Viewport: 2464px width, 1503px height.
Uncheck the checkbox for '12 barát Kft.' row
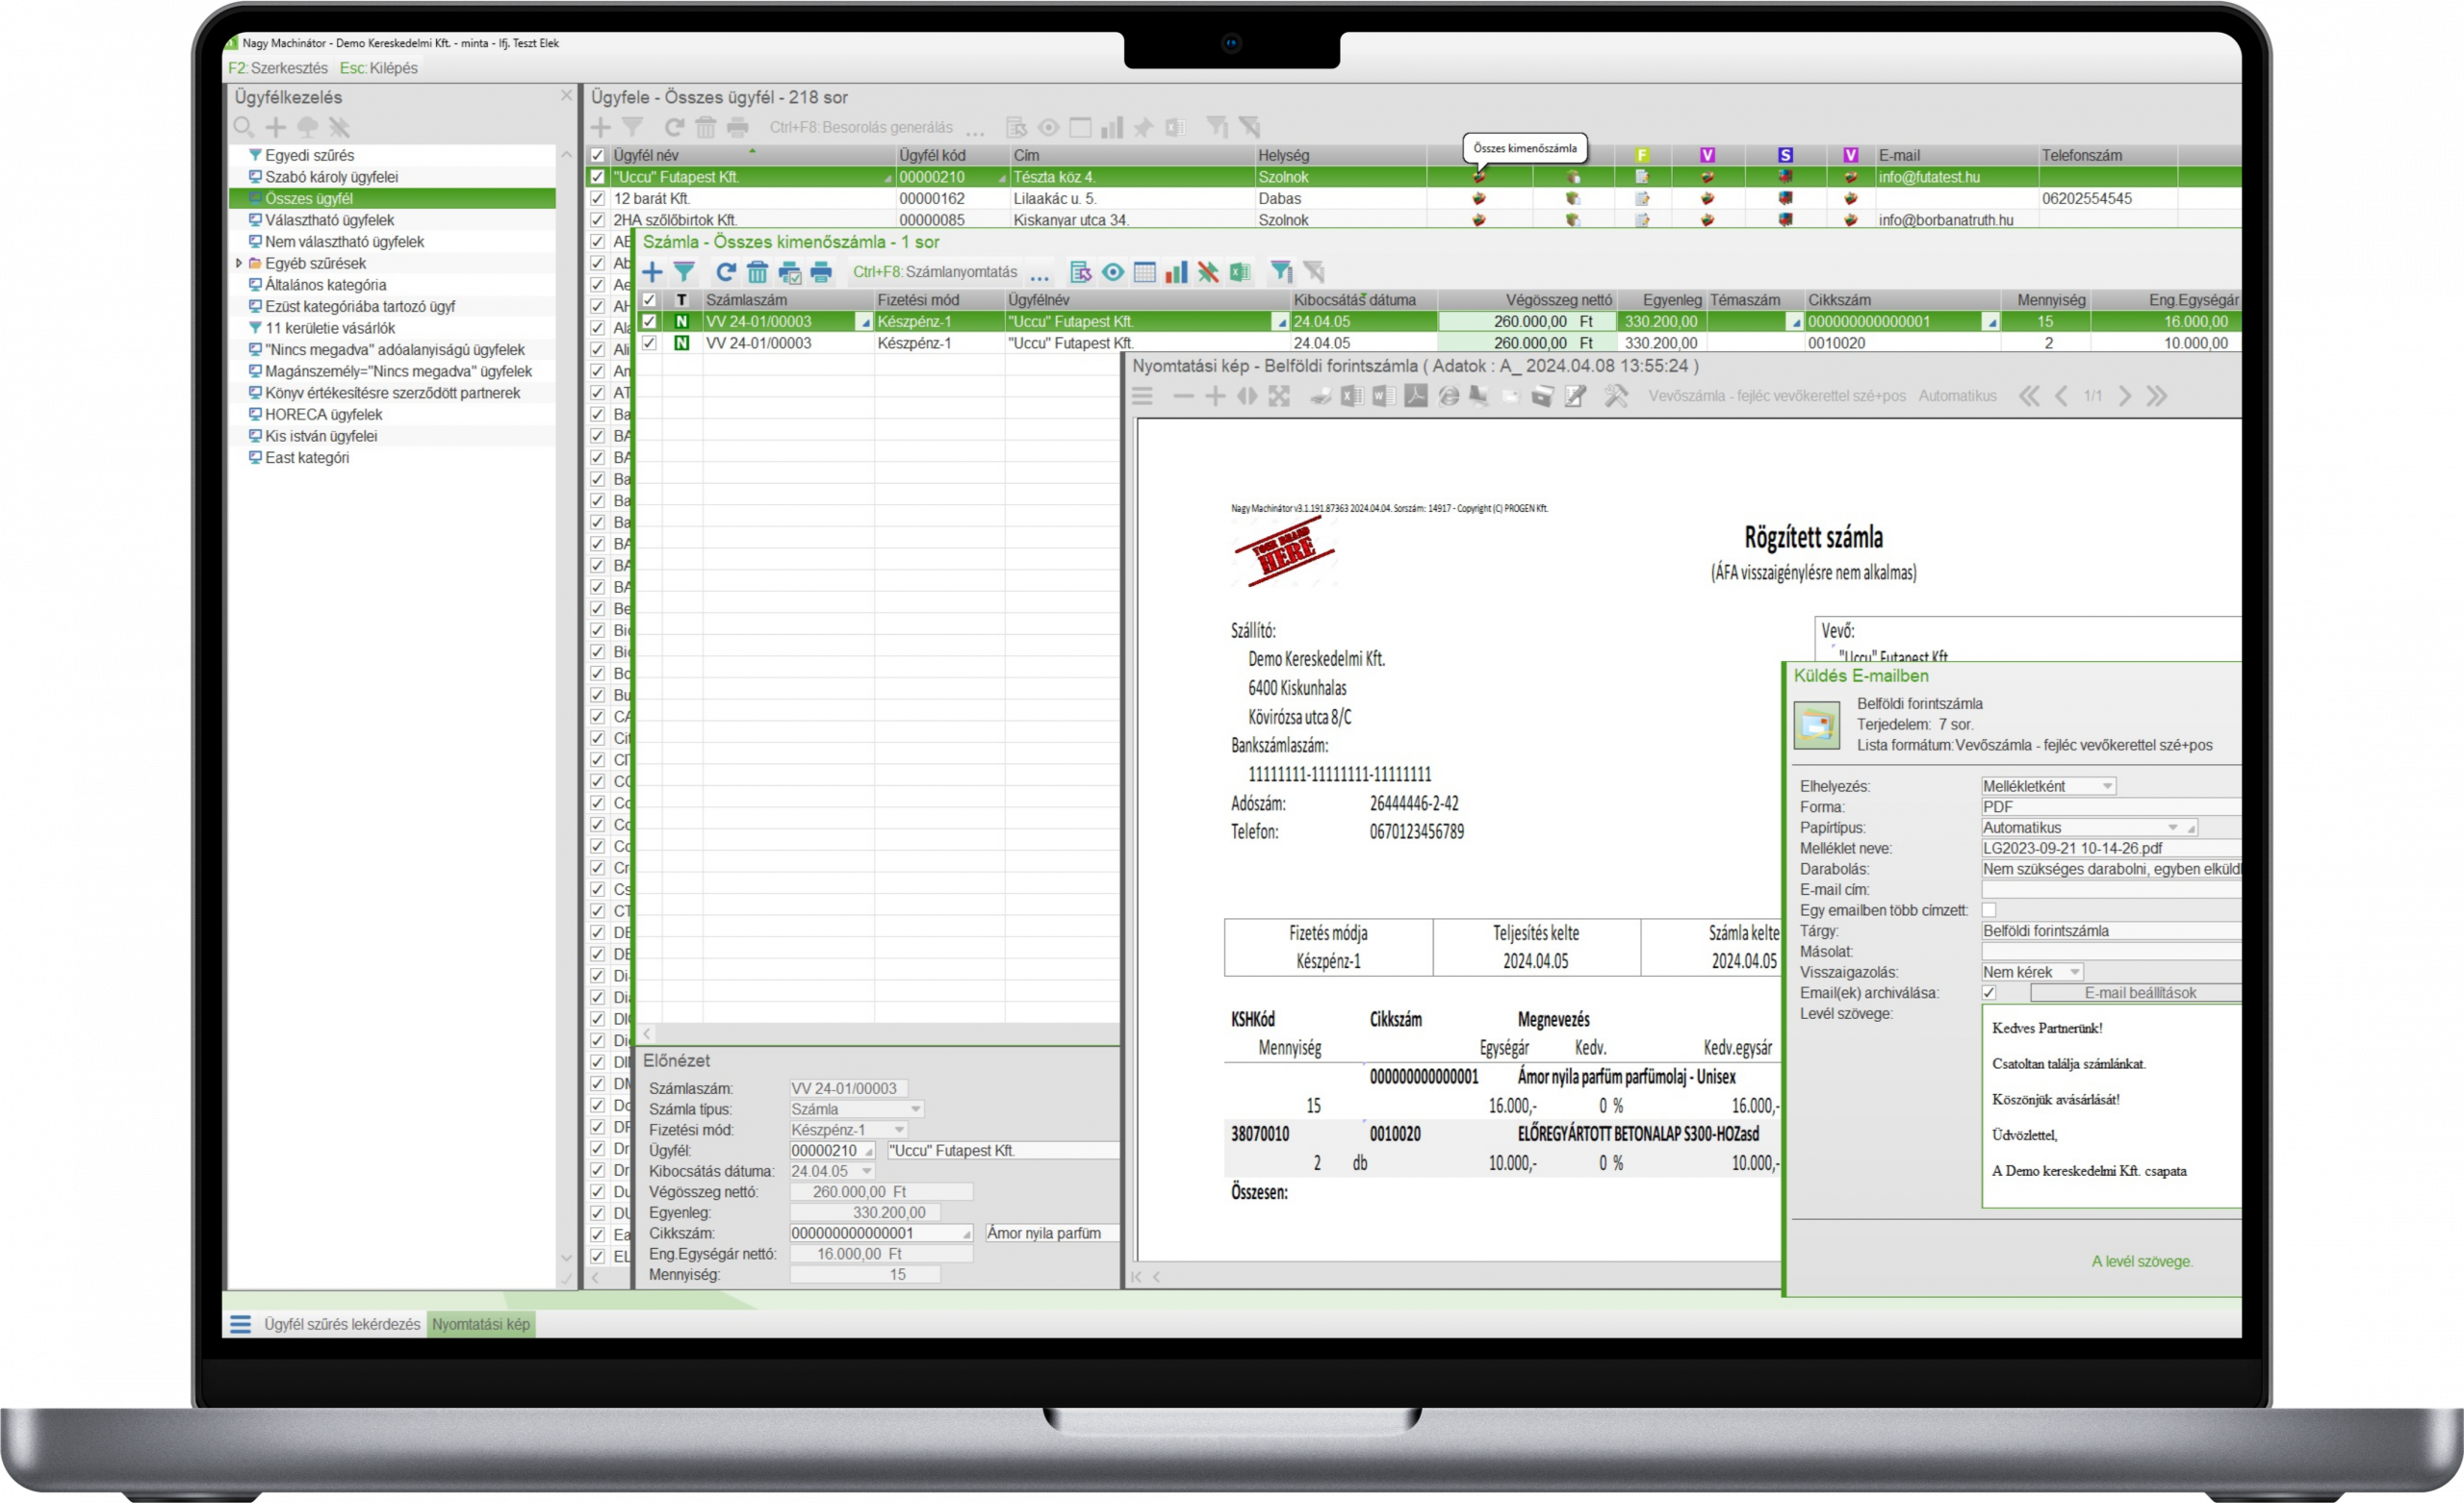(597, 199)
